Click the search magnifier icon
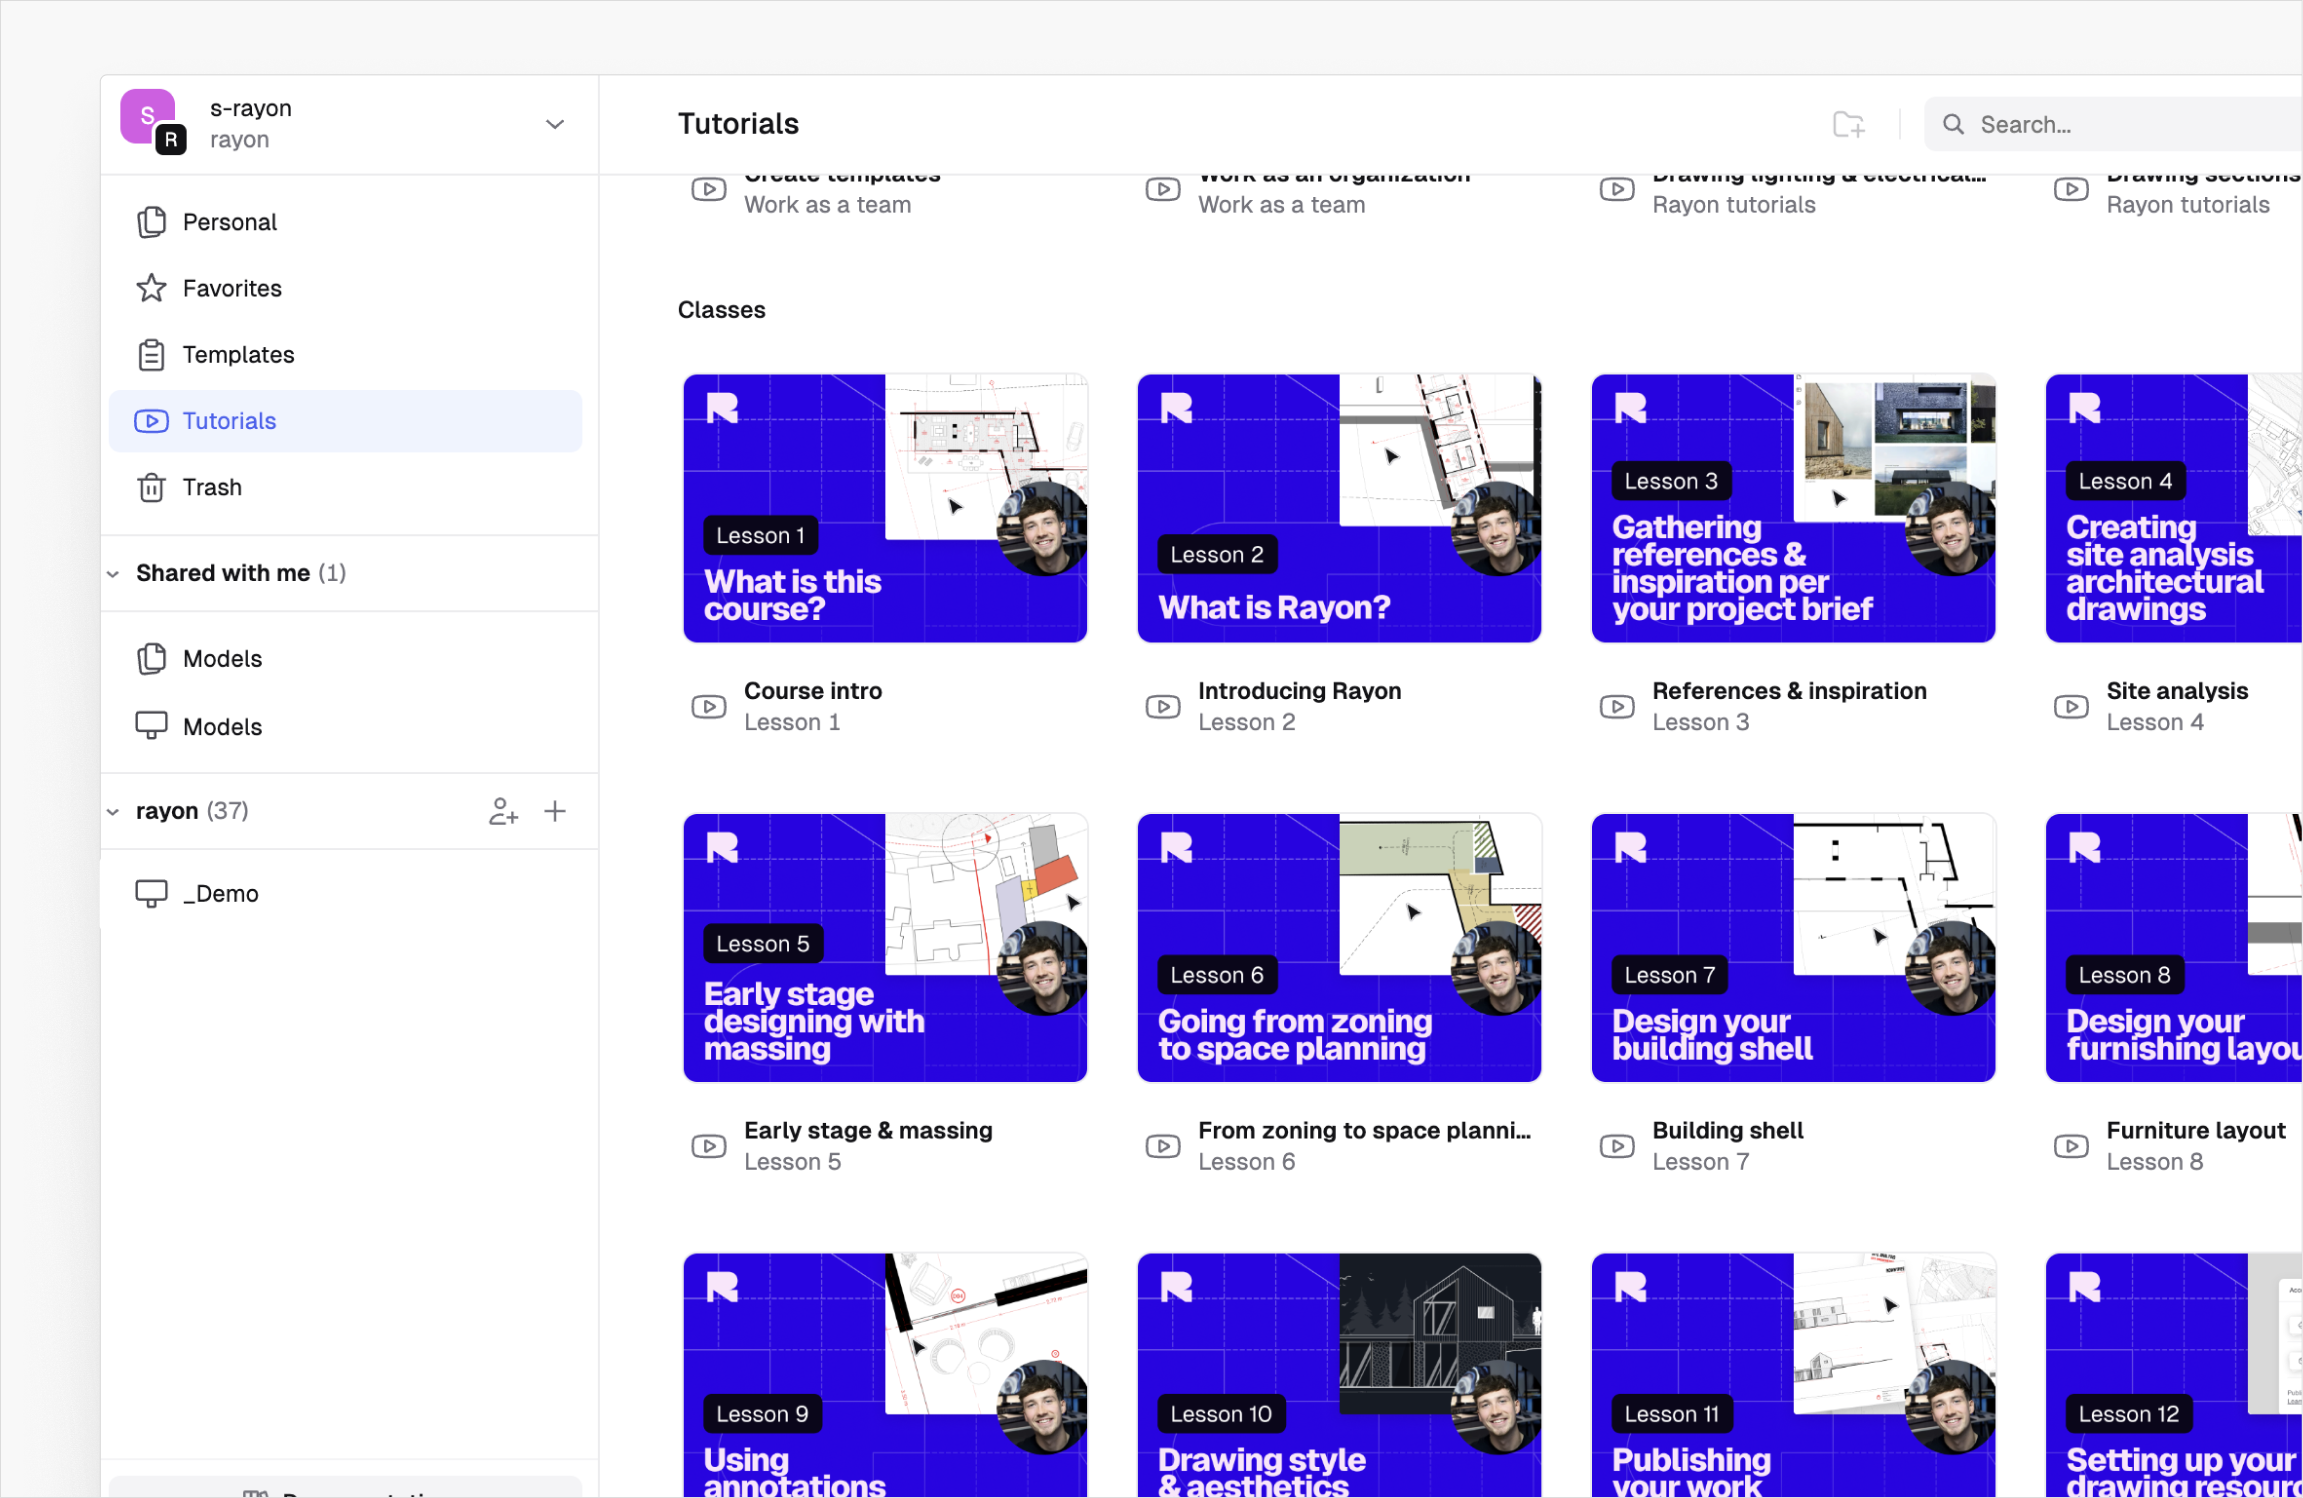The width and height of the screenshot is (2303, 1498). [x=1953, y=124]
